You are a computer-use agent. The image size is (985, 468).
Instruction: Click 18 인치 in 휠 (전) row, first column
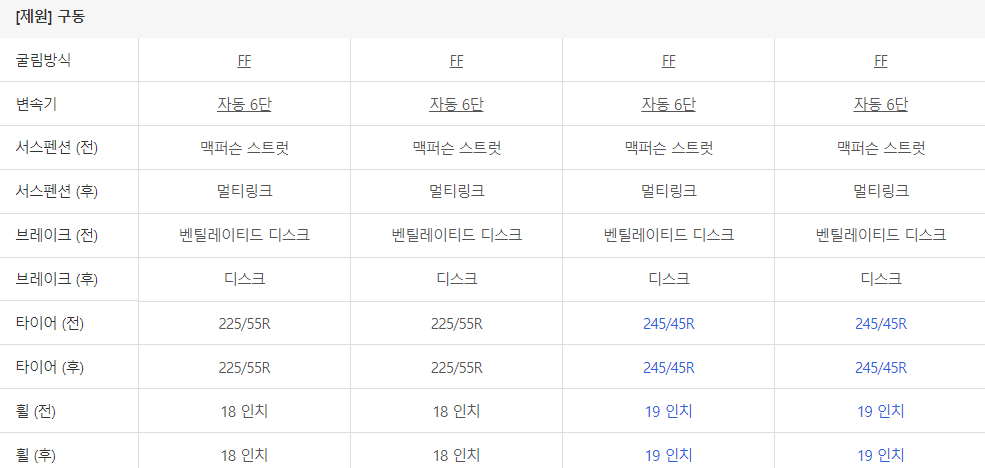pos(244,411)
